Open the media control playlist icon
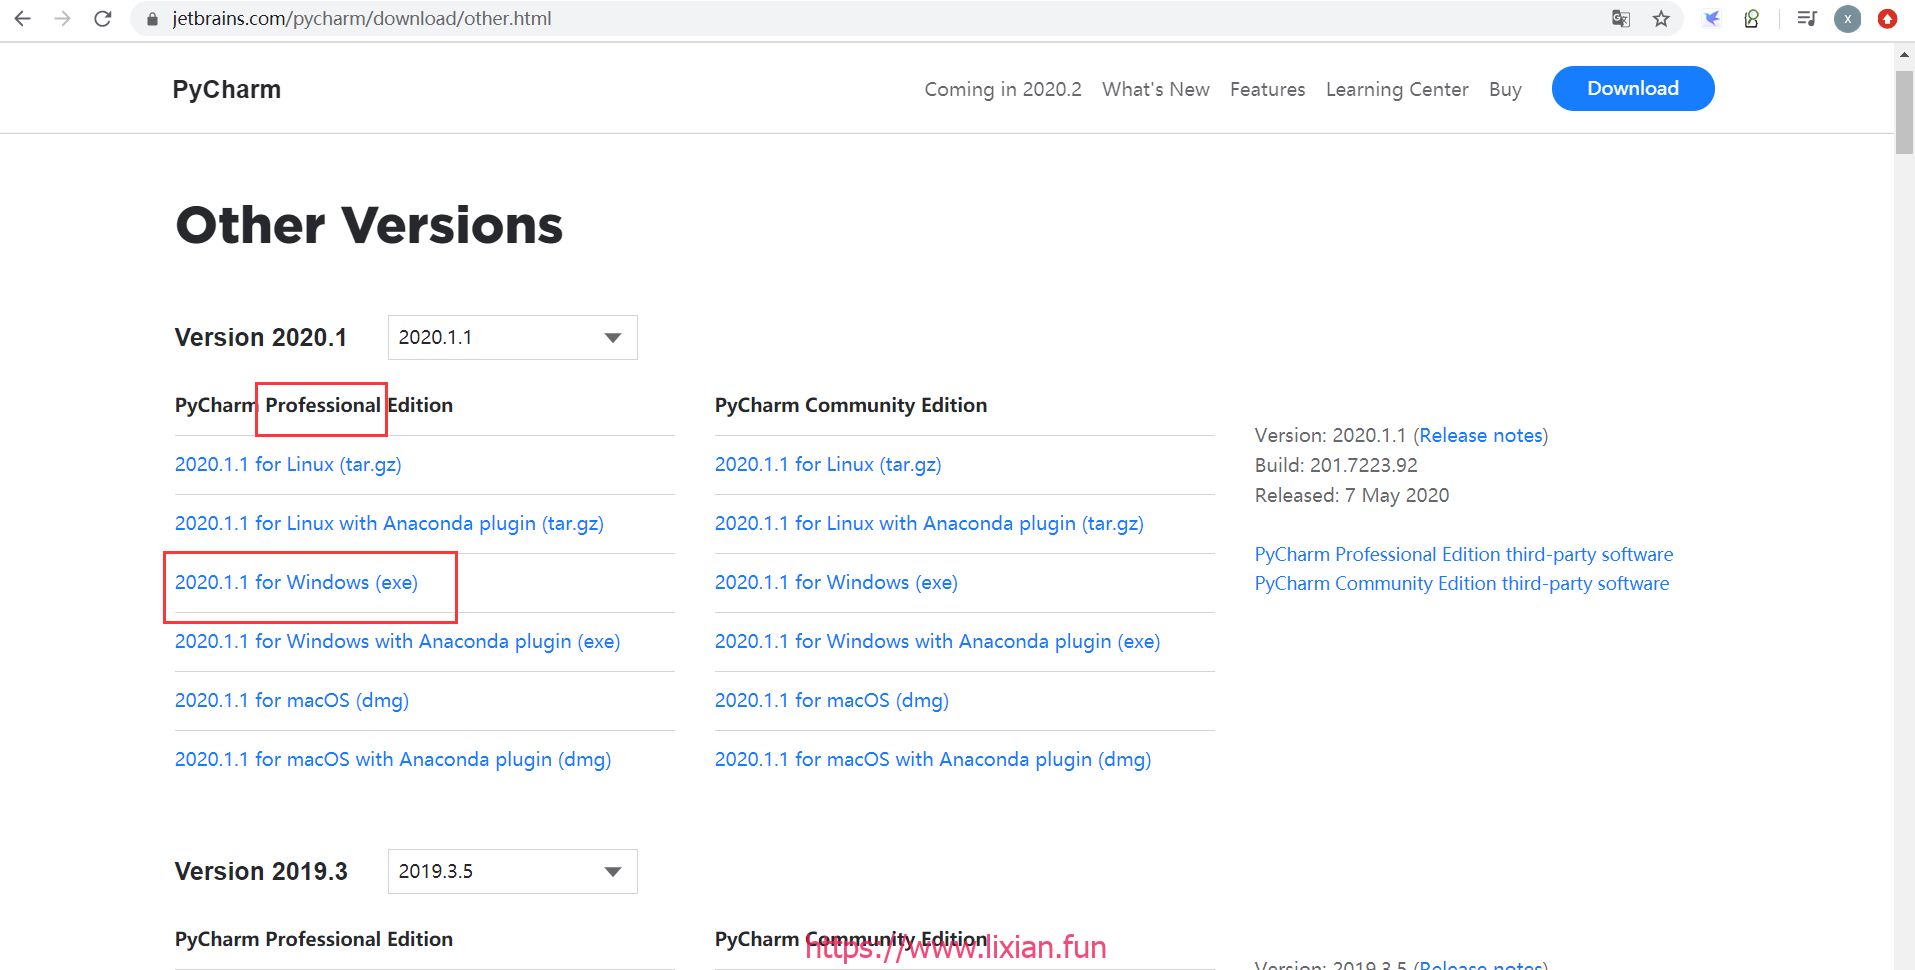Viewport: 1915px width, 970px height. pyautogui.click(x=1806, y=19)
